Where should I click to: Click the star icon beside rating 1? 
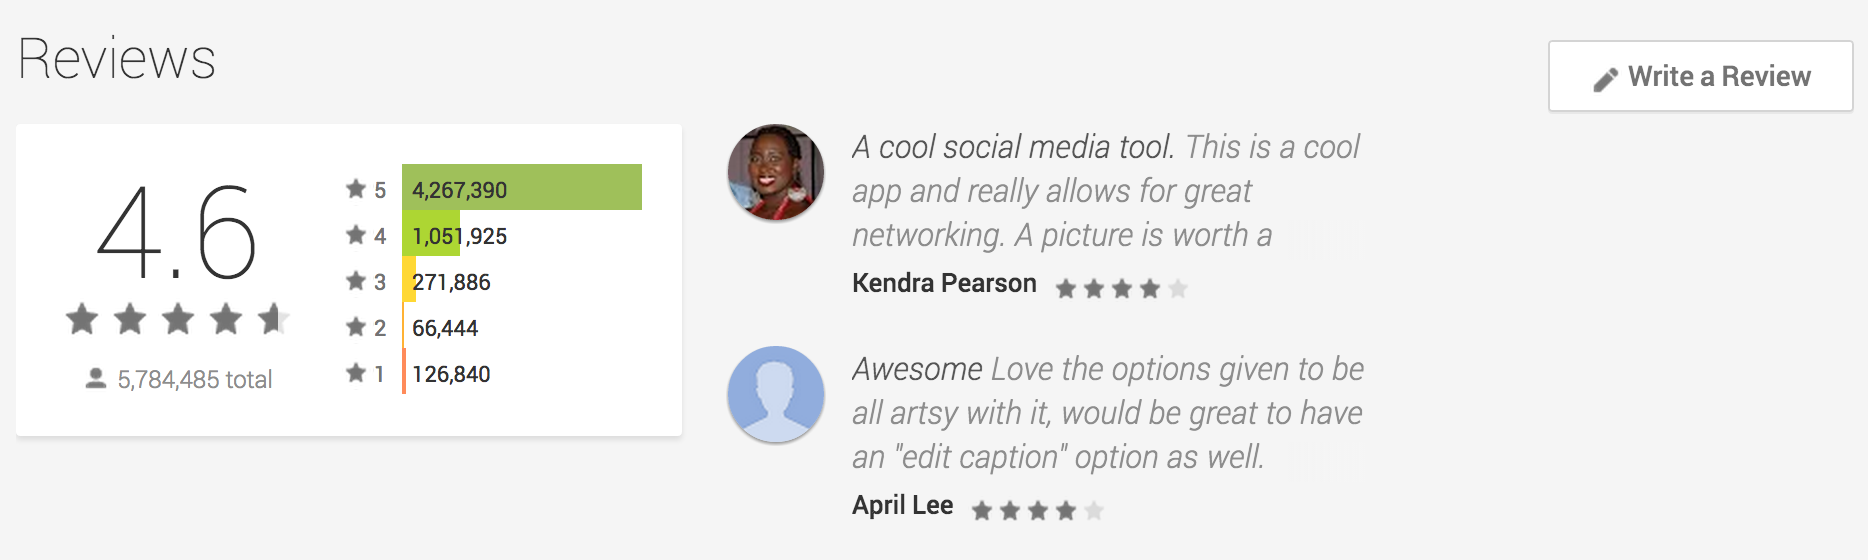pyautogui.click(x=355, y=373)
